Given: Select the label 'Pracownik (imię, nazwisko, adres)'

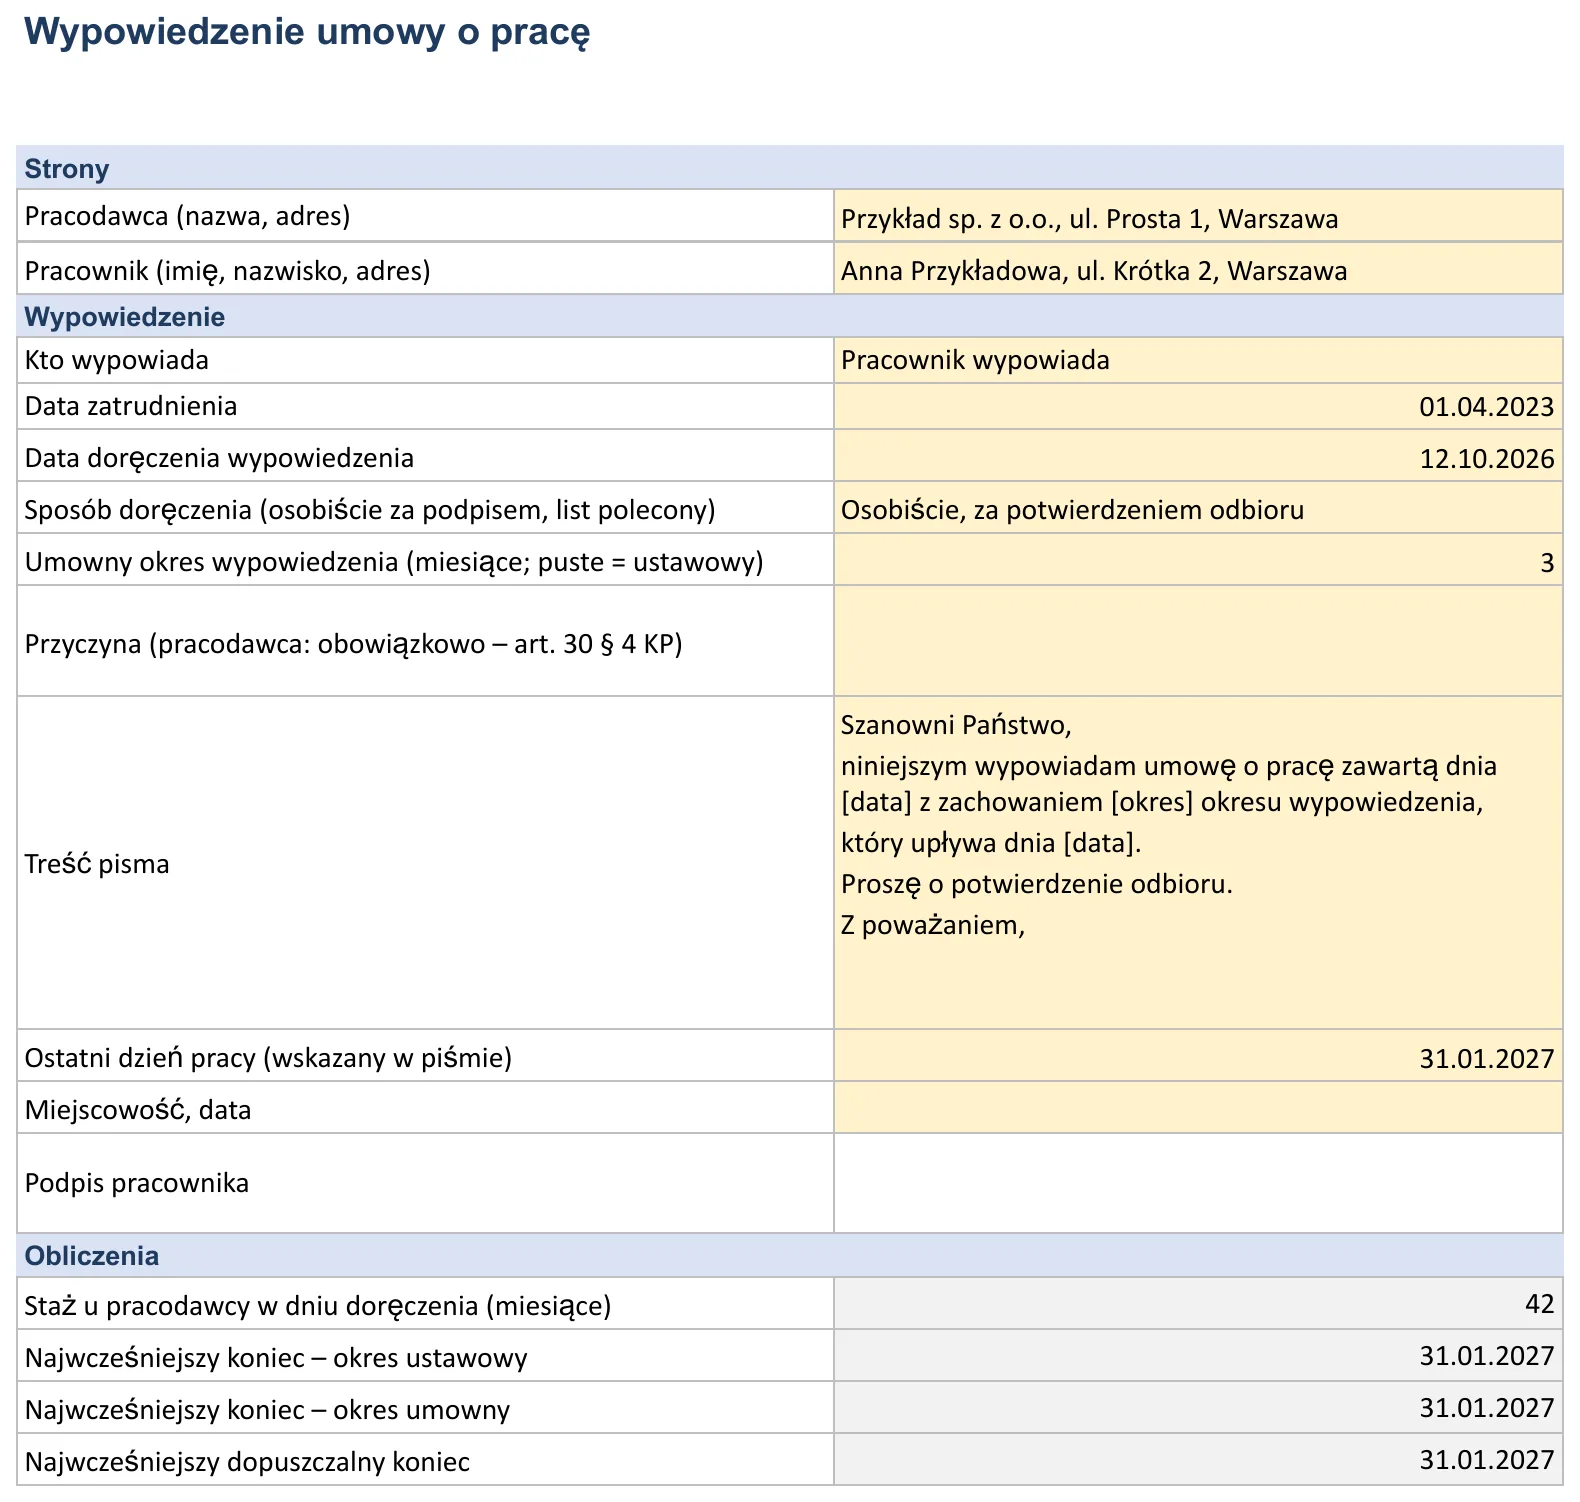Looking at the screenshot, I should (x=227, y=270).
